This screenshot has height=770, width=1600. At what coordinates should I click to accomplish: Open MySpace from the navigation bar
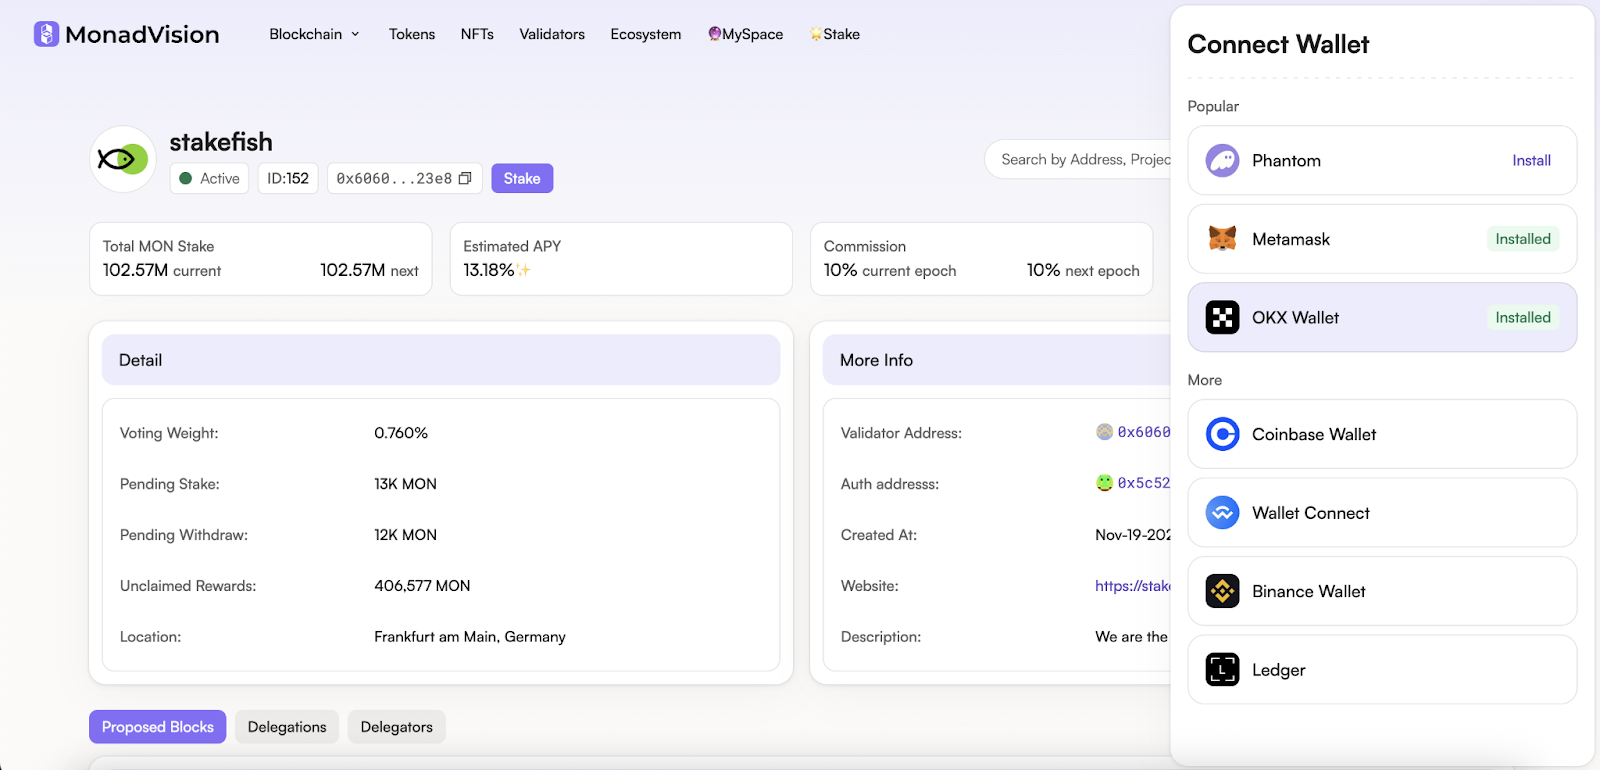[x=746, y=34]
